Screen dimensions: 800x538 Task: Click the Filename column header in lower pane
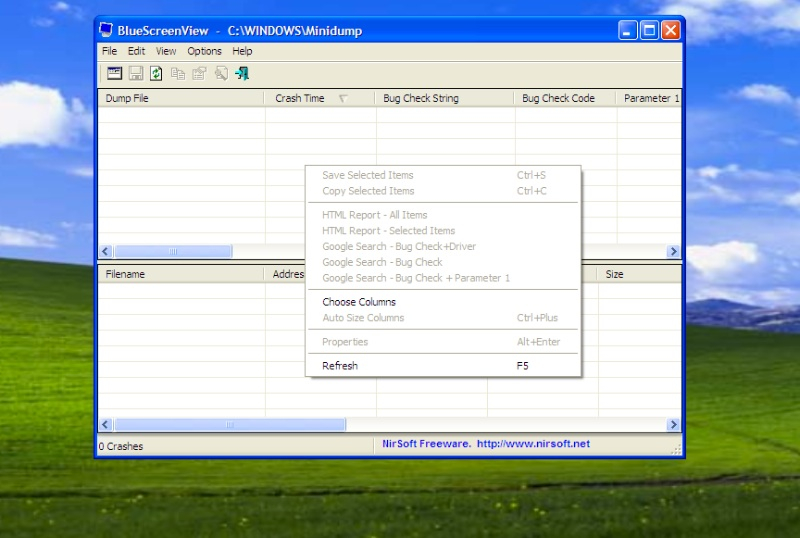pos(180,274)
